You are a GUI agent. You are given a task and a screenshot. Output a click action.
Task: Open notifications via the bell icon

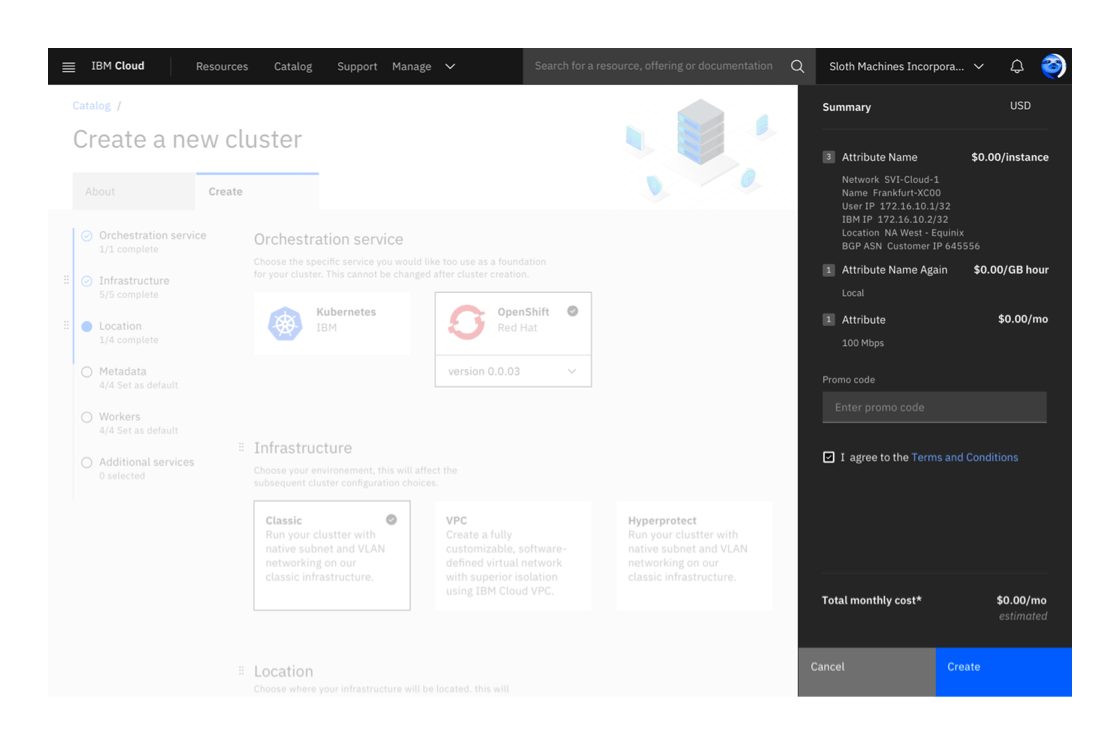point(1016,66)
